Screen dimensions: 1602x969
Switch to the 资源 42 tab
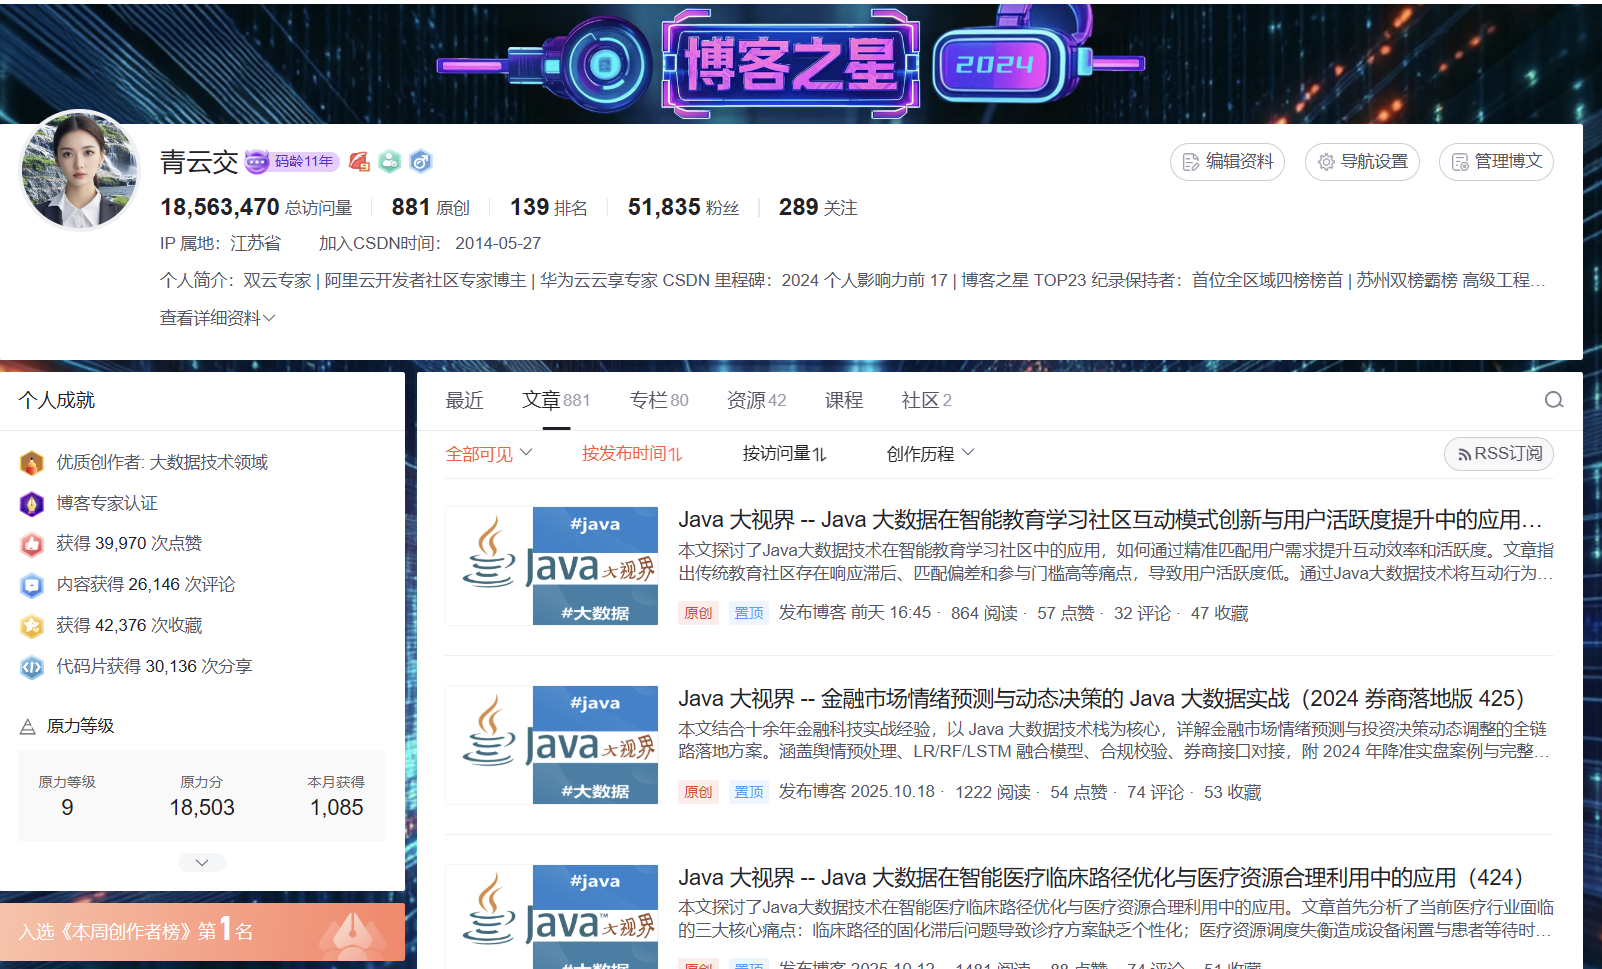point(756,400)
